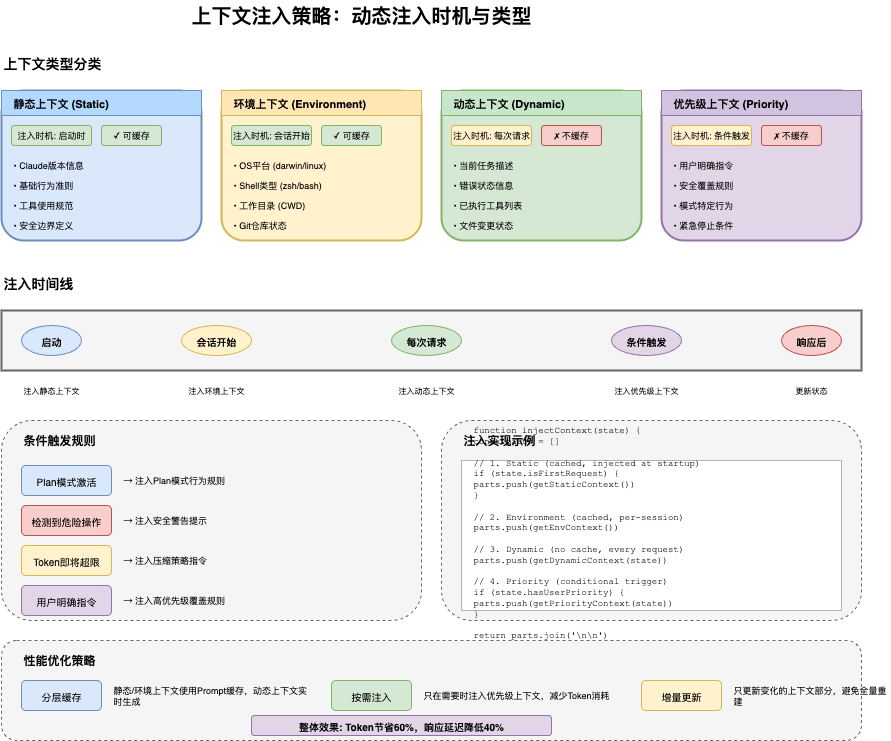891x741 pixels.
Task: Click the 注入时间线 section heading
Action: click(38, 284)
